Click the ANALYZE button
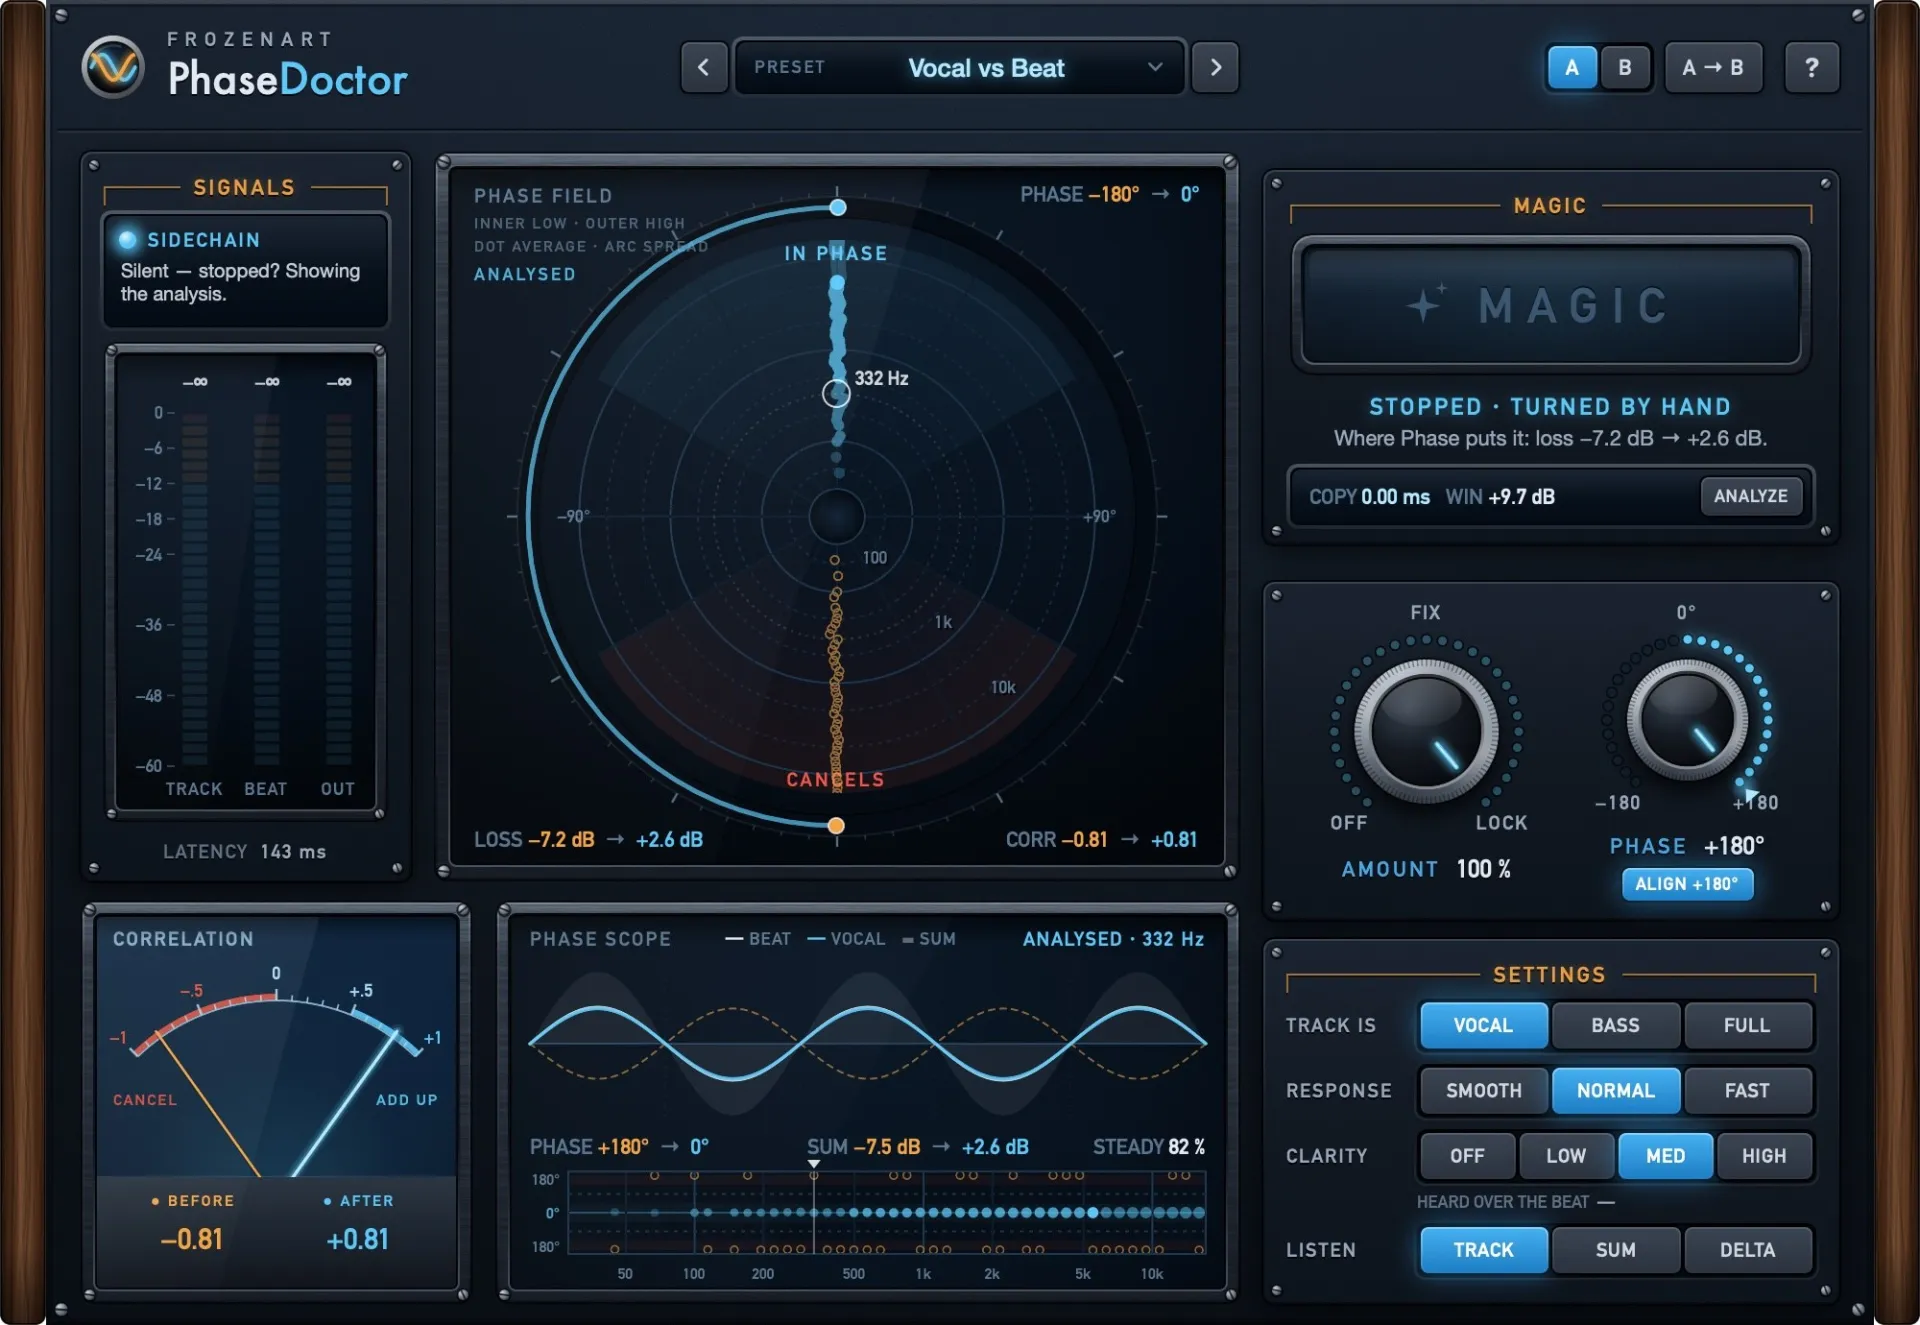The image size is (1920, 1325). pos(1751,496)
